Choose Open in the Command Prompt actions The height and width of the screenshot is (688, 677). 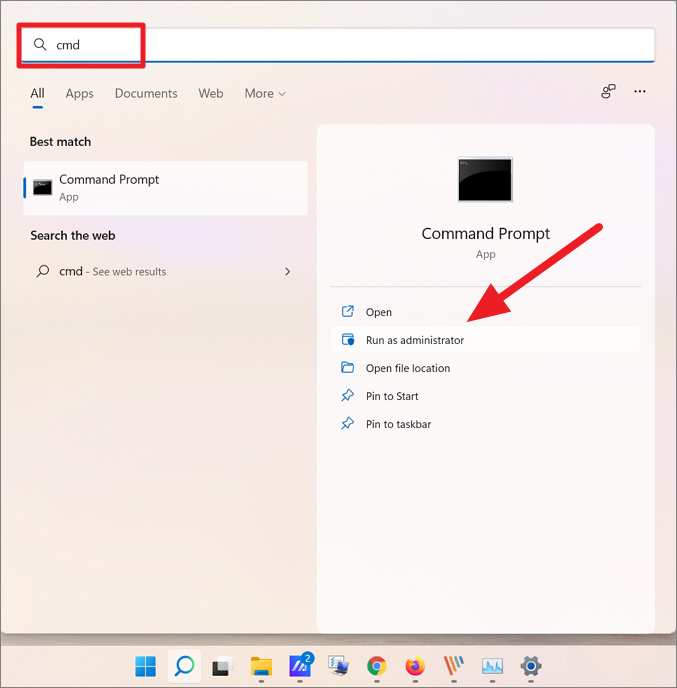(486, 312)
